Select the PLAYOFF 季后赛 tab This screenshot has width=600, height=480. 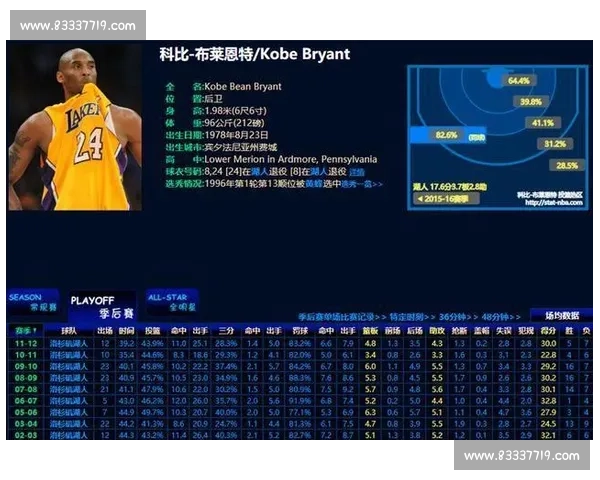tap(97, 306)
